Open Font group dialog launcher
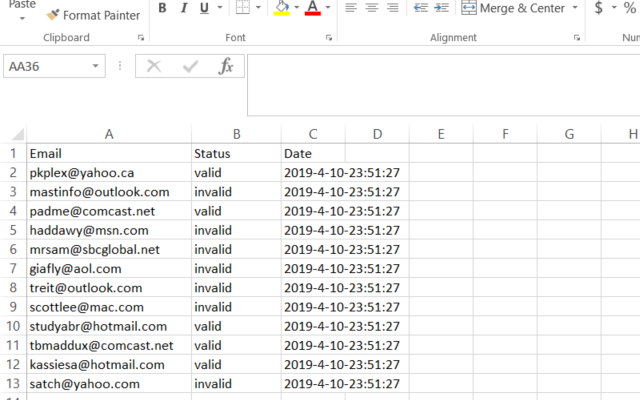 click(329, 38)
